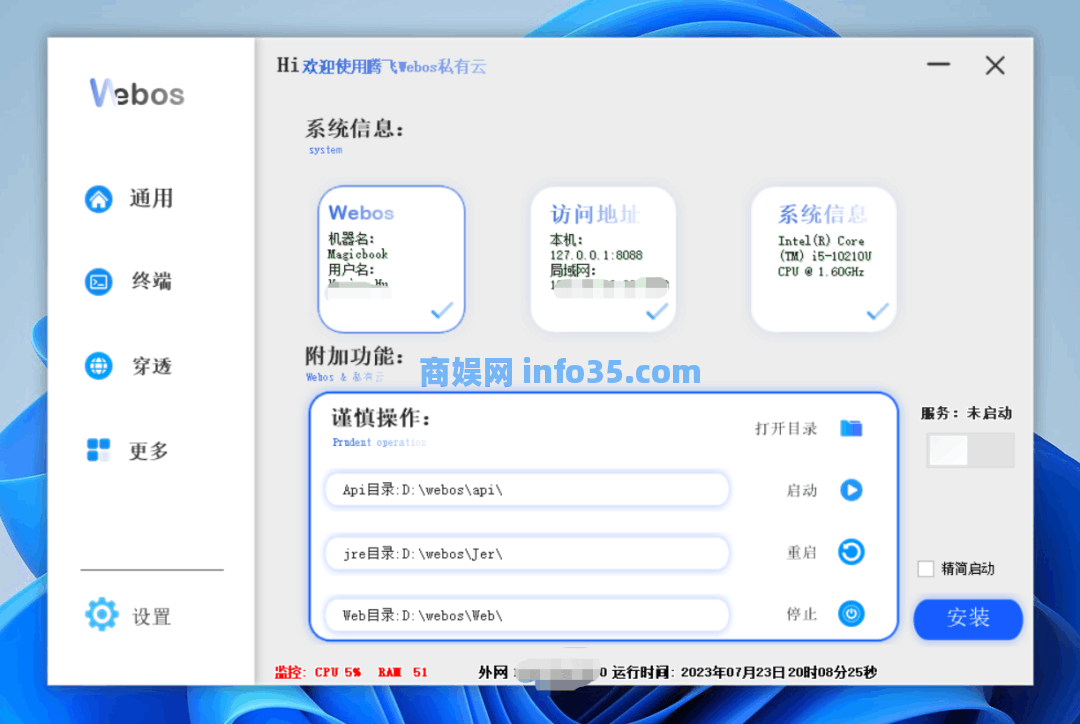Click the Web目录 path field
Screen dimensions: 1080x724
coord(527,615)
